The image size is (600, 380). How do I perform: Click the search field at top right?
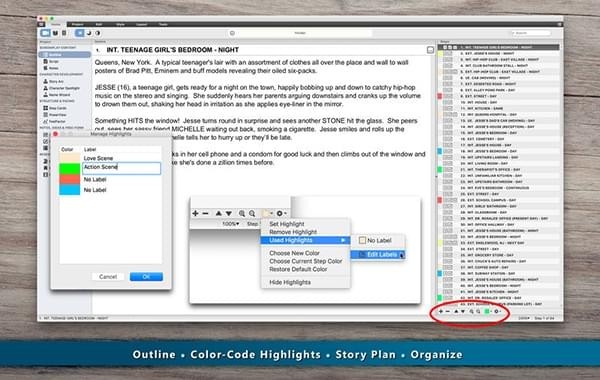point(531,33)
